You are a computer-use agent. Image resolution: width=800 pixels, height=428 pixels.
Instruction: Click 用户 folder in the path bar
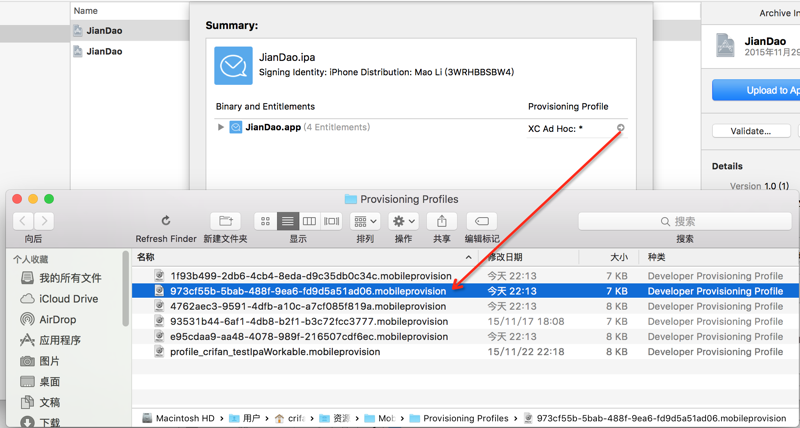point(244,418)
